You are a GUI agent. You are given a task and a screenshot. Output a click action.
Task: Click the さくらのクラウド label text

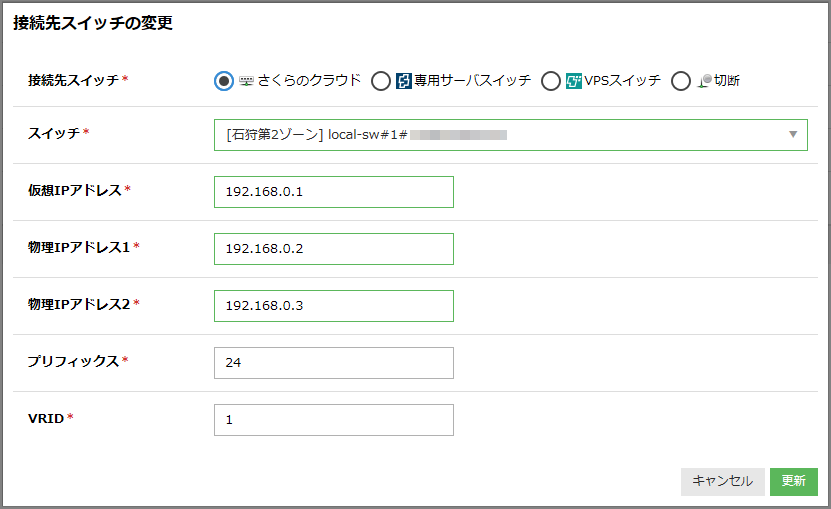click(309, 81)
